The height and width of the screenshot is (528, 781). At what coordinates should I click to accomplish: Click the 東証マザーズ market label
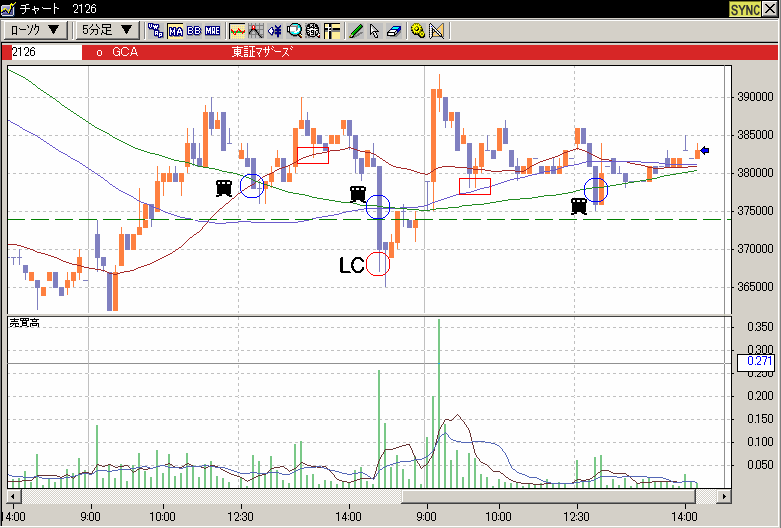pos(261,52)
